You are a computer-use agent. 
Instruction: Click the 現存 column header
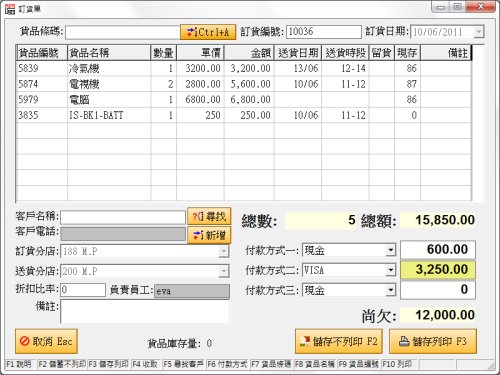(407, 53)
